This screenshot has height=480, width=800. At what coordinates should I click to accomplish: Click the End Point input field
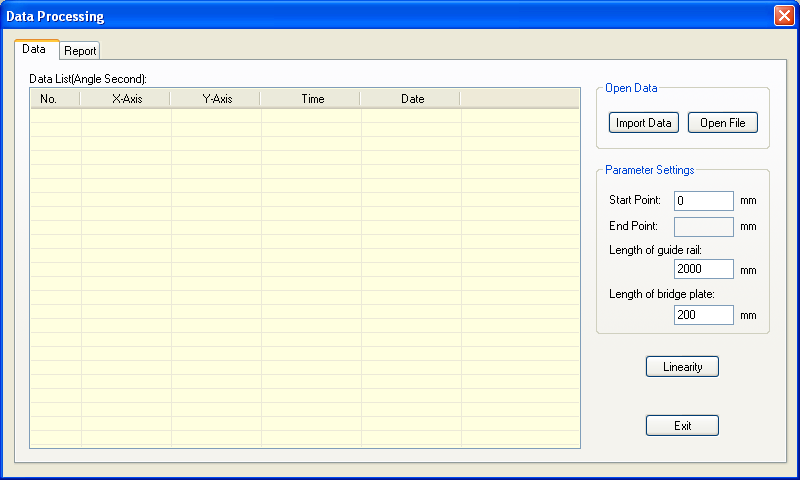(x=703, y=227)
